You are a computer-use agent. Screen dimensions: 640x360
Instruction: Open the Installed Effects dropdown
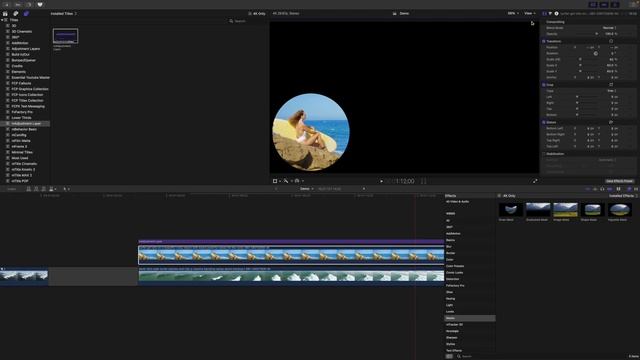point(623,196)
